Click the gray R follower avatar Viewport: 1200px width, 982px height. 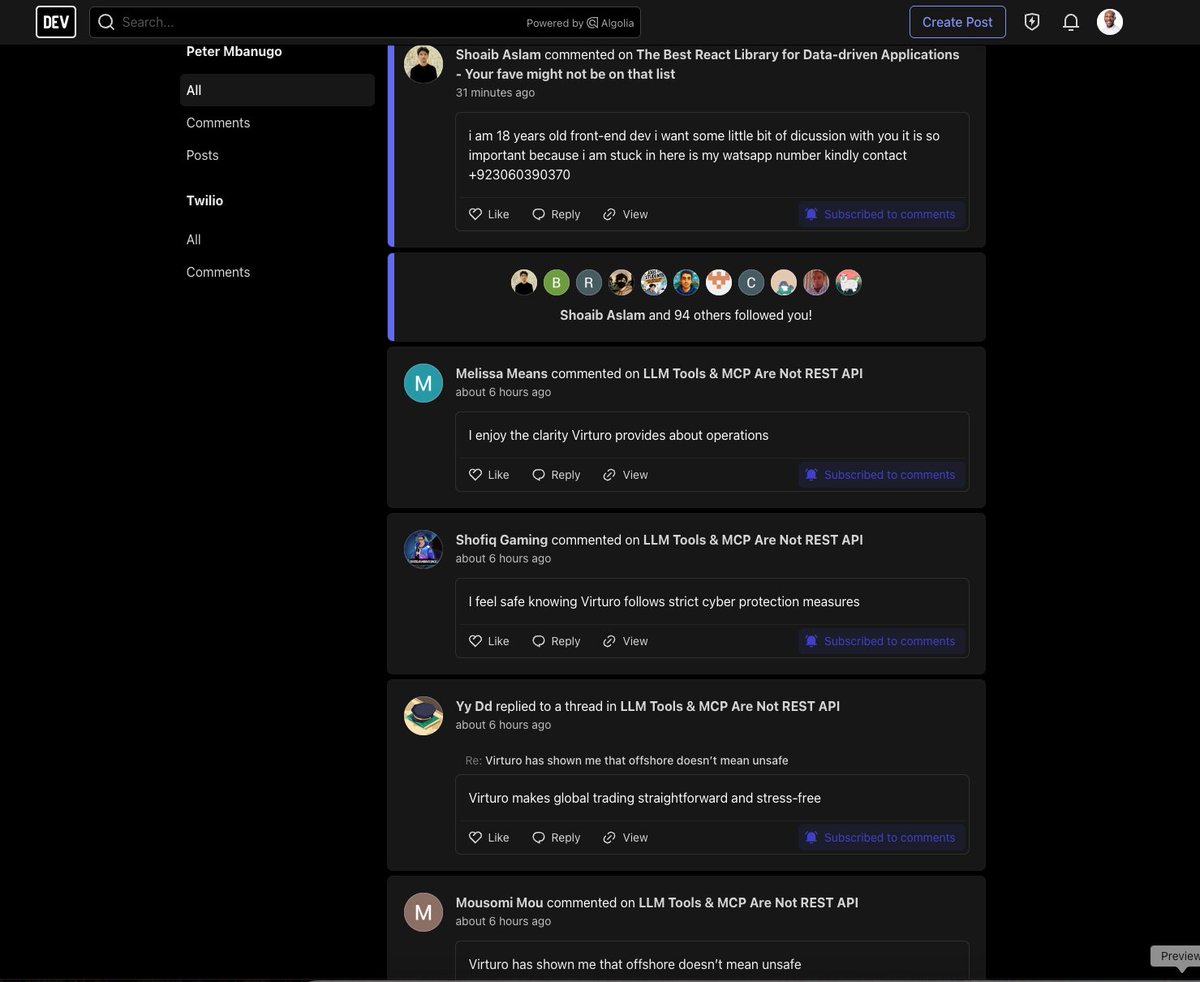[x=589, y=282]
